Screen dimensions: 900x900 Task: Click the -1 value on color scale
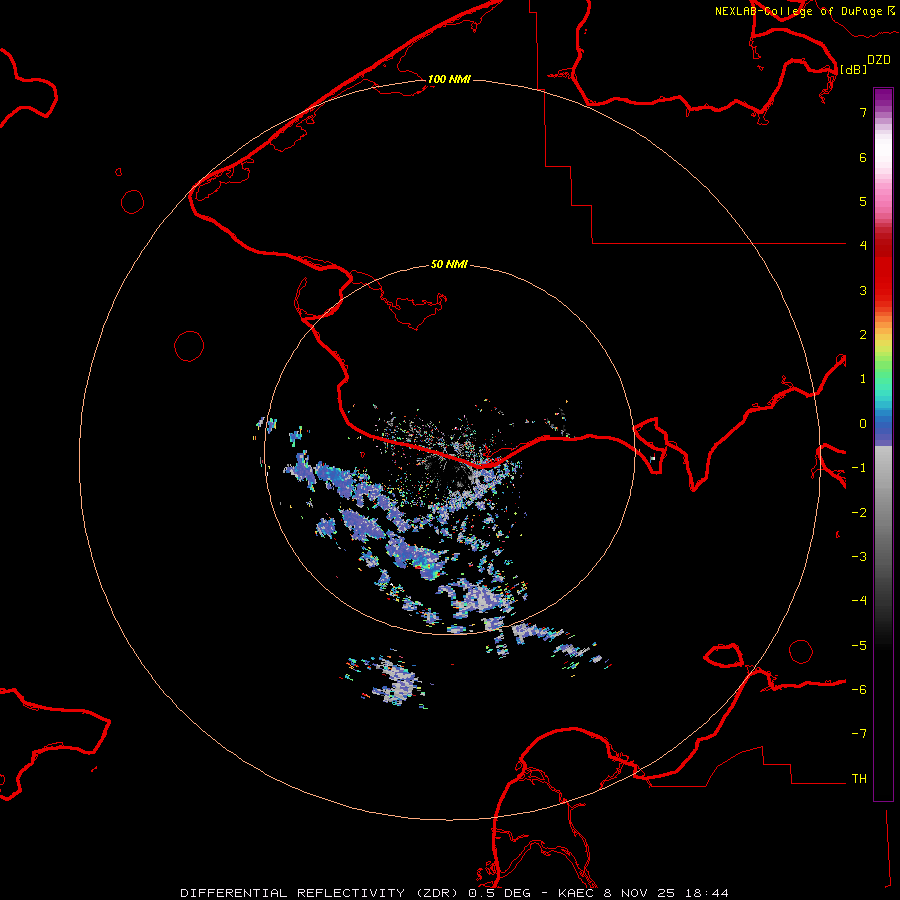(x=859, y=468)
